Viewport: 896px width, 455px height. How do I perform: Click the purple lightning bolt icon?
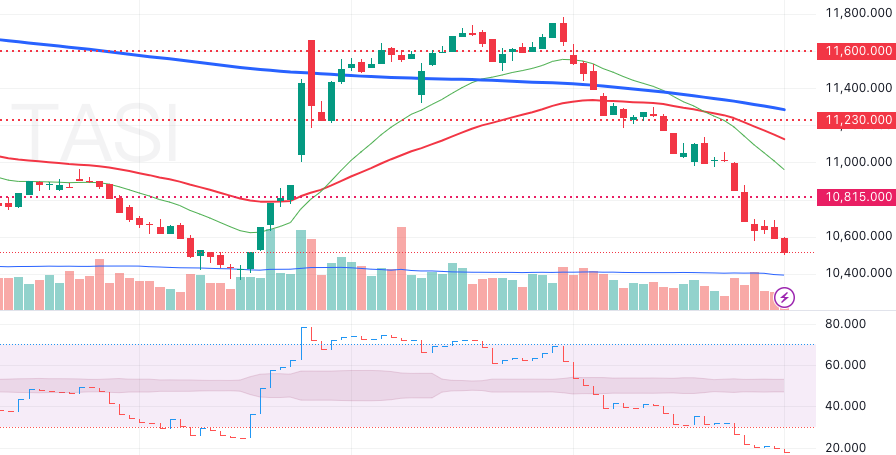tap(785, 297)
